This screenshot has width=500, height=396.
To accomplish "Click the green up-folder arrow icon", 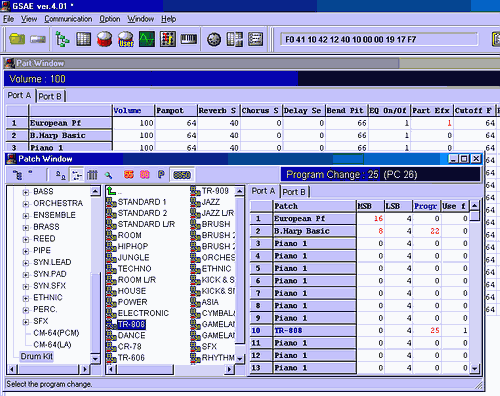I will pyautogui.click(x=111, y=191).
